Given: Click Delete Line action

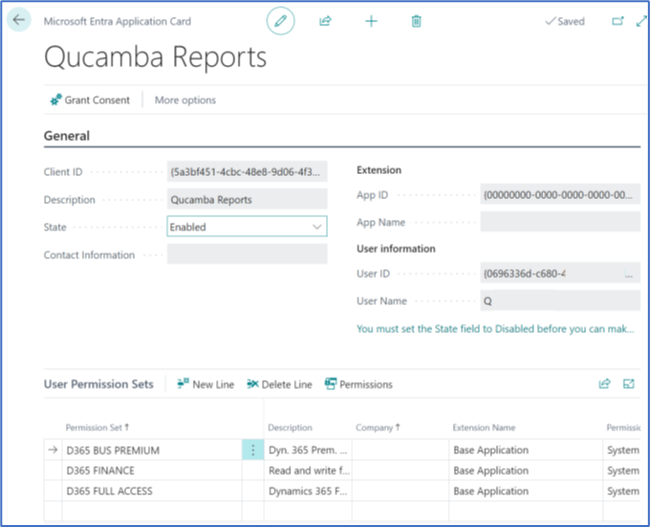Looking at the screenshot, I should click(279, 384).
